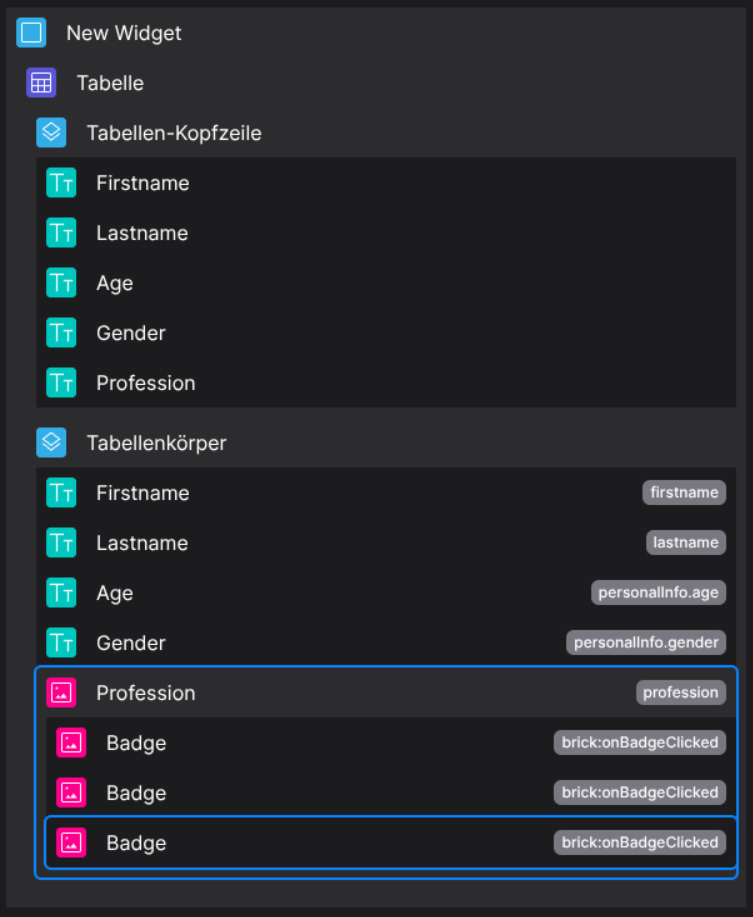Select the New Widget root item

click(x=124, y=33)
